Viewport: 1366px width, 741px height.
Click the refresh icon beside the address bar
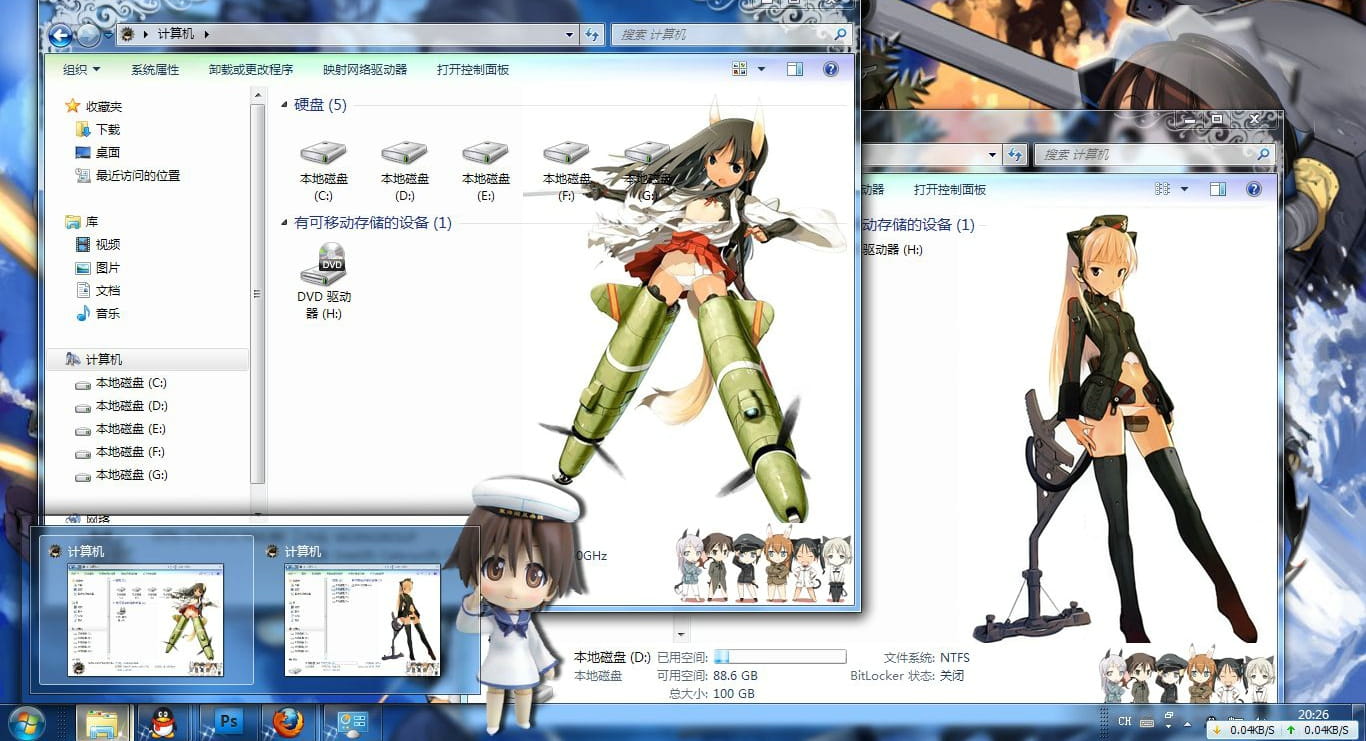coord(592,34)
